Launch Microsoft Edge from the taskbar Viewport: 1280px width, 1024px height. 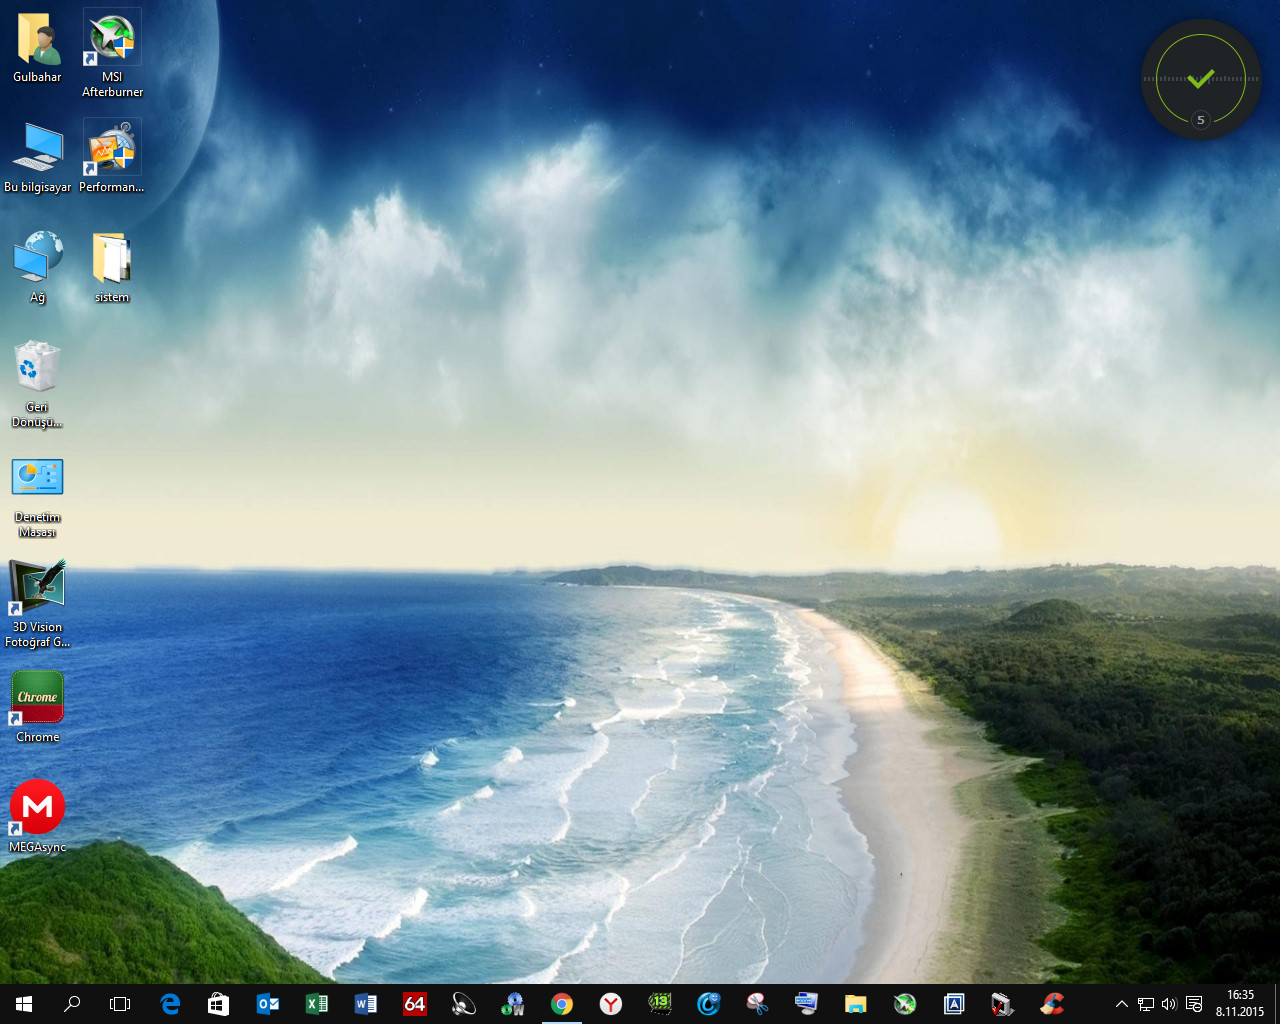(170, 1004)
